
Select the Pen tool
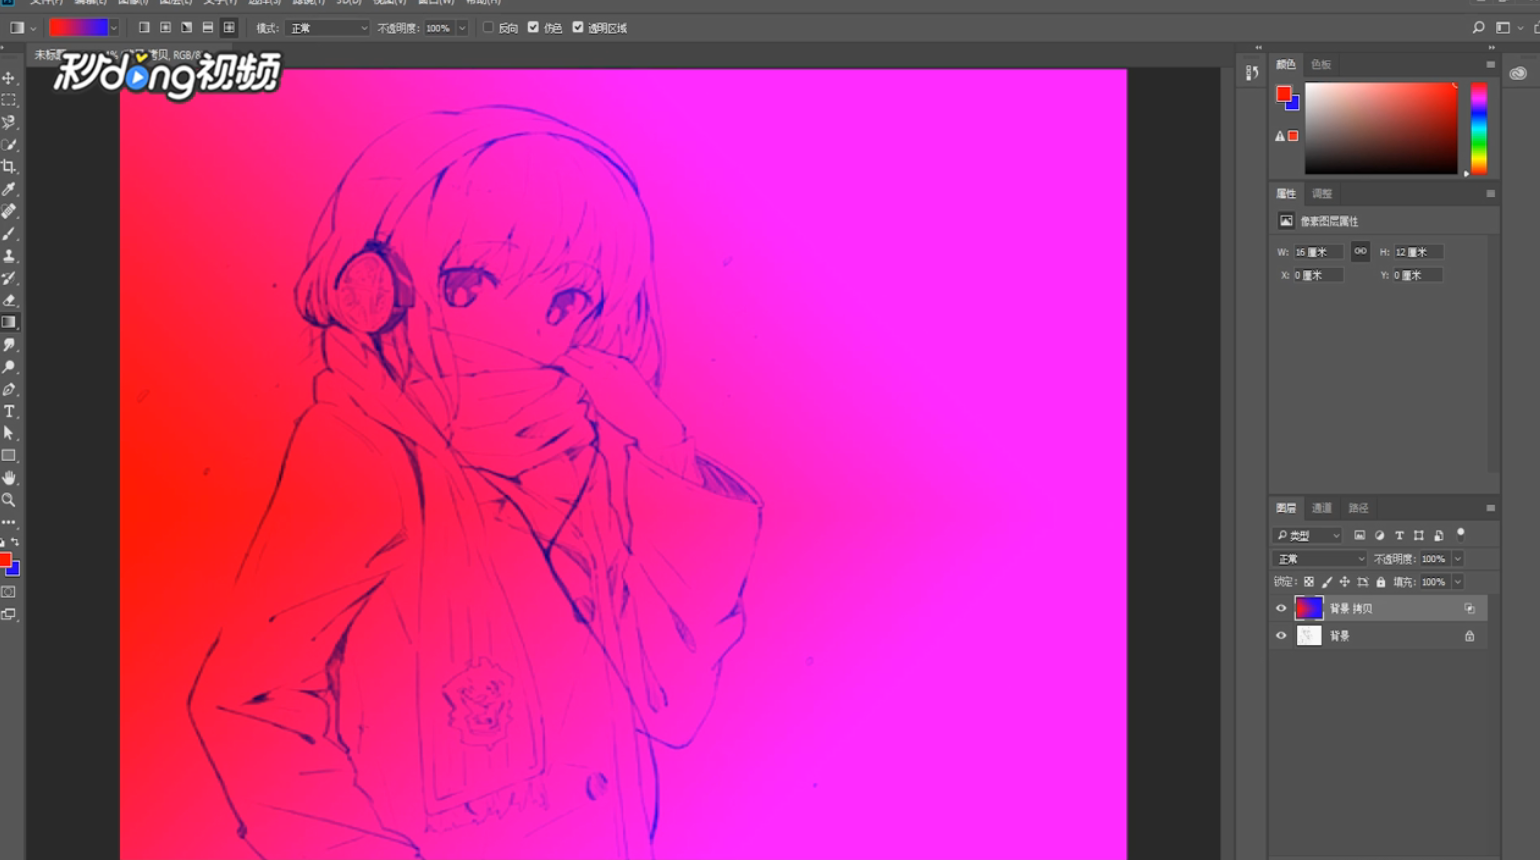coord(9,389)
